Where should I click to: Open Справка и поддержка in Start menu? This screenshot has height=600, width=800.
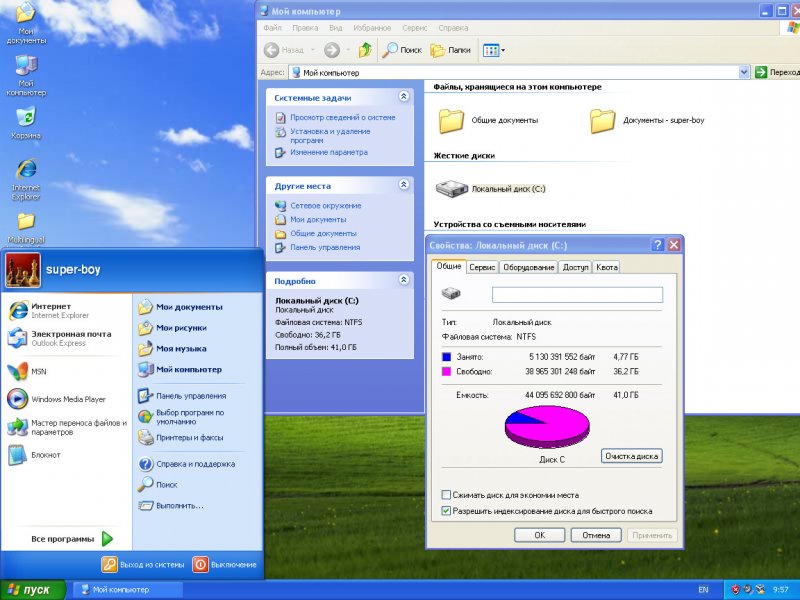[187, 464]
